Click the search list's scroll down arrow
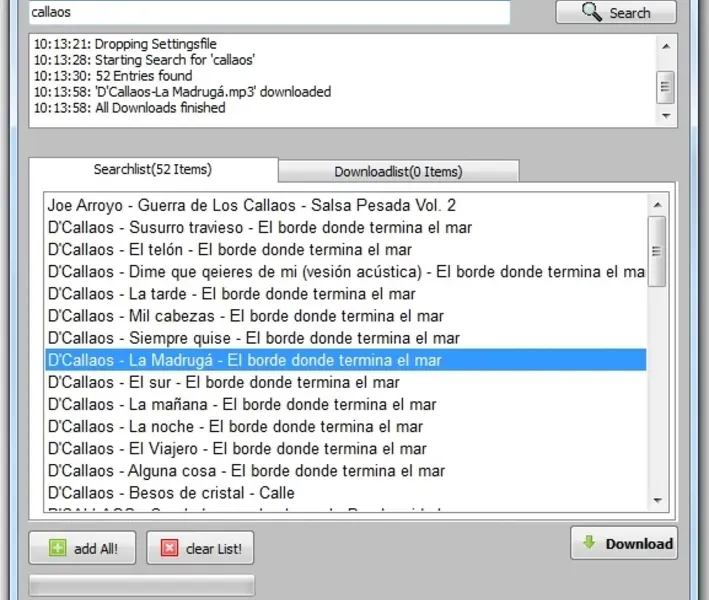The width and height of the screenshot is (709, 600). 657,501
